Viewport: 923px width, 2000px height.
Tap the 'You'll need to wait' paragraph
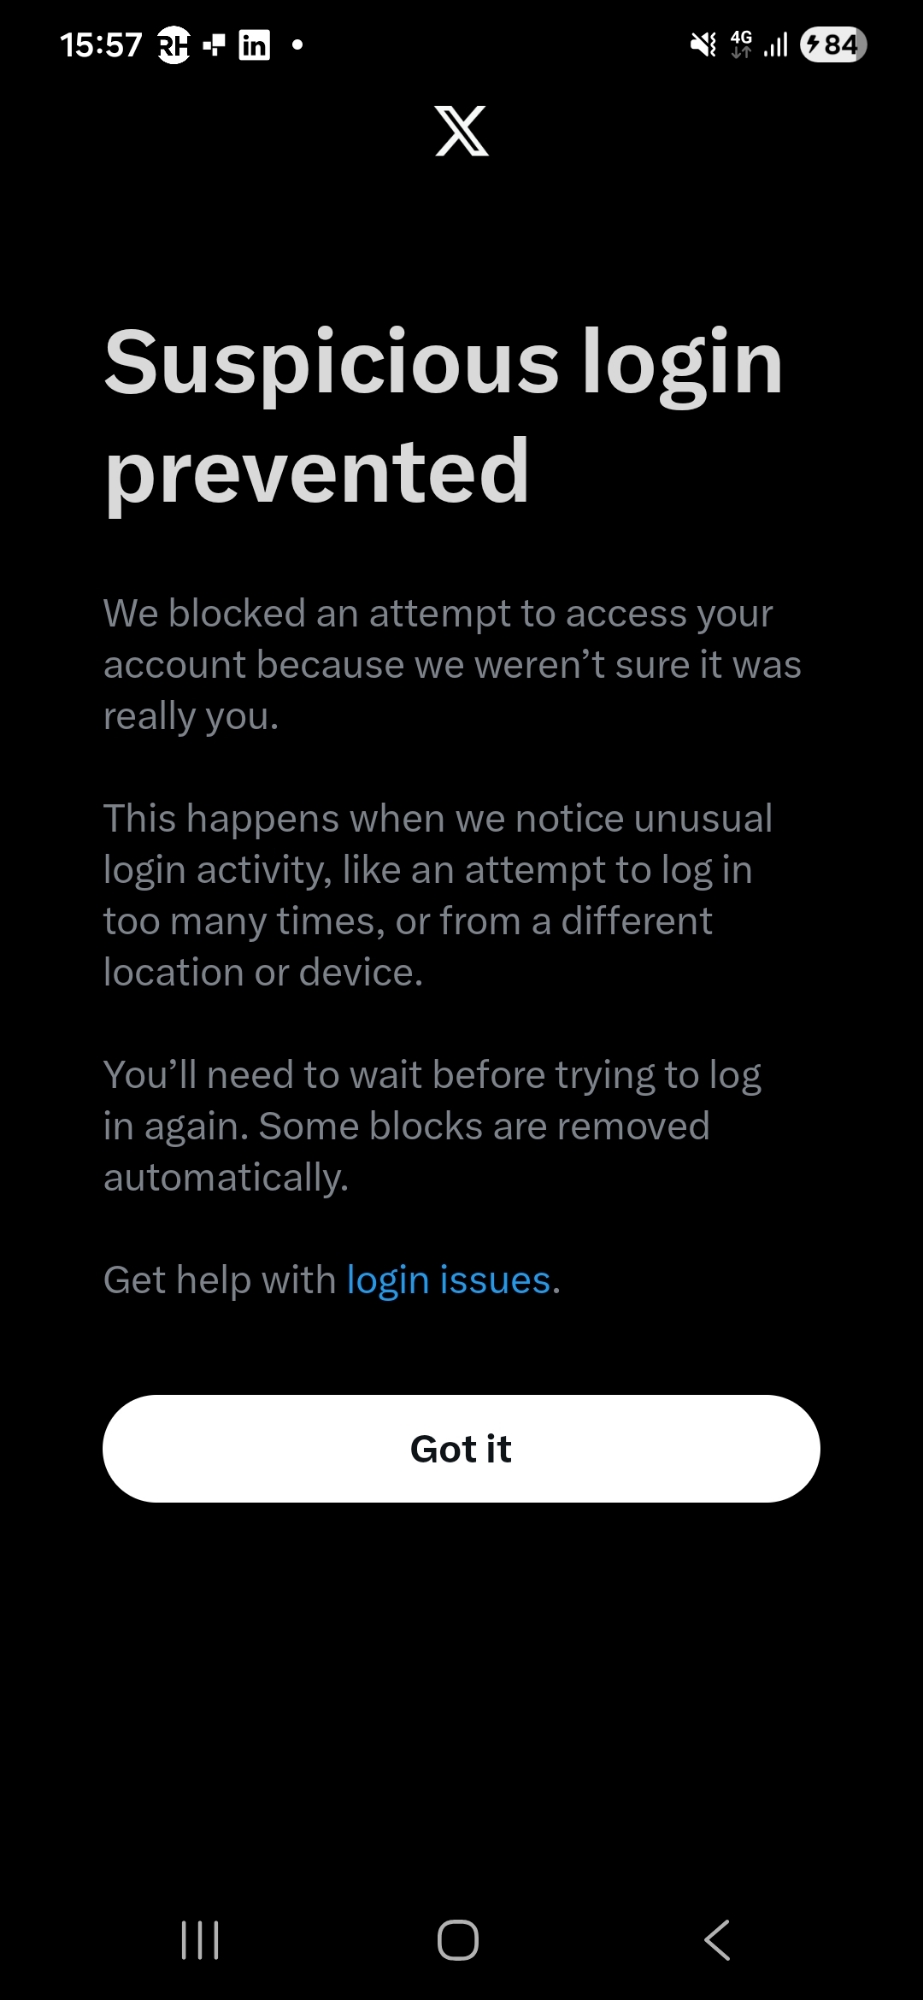tap(432, 1126)
